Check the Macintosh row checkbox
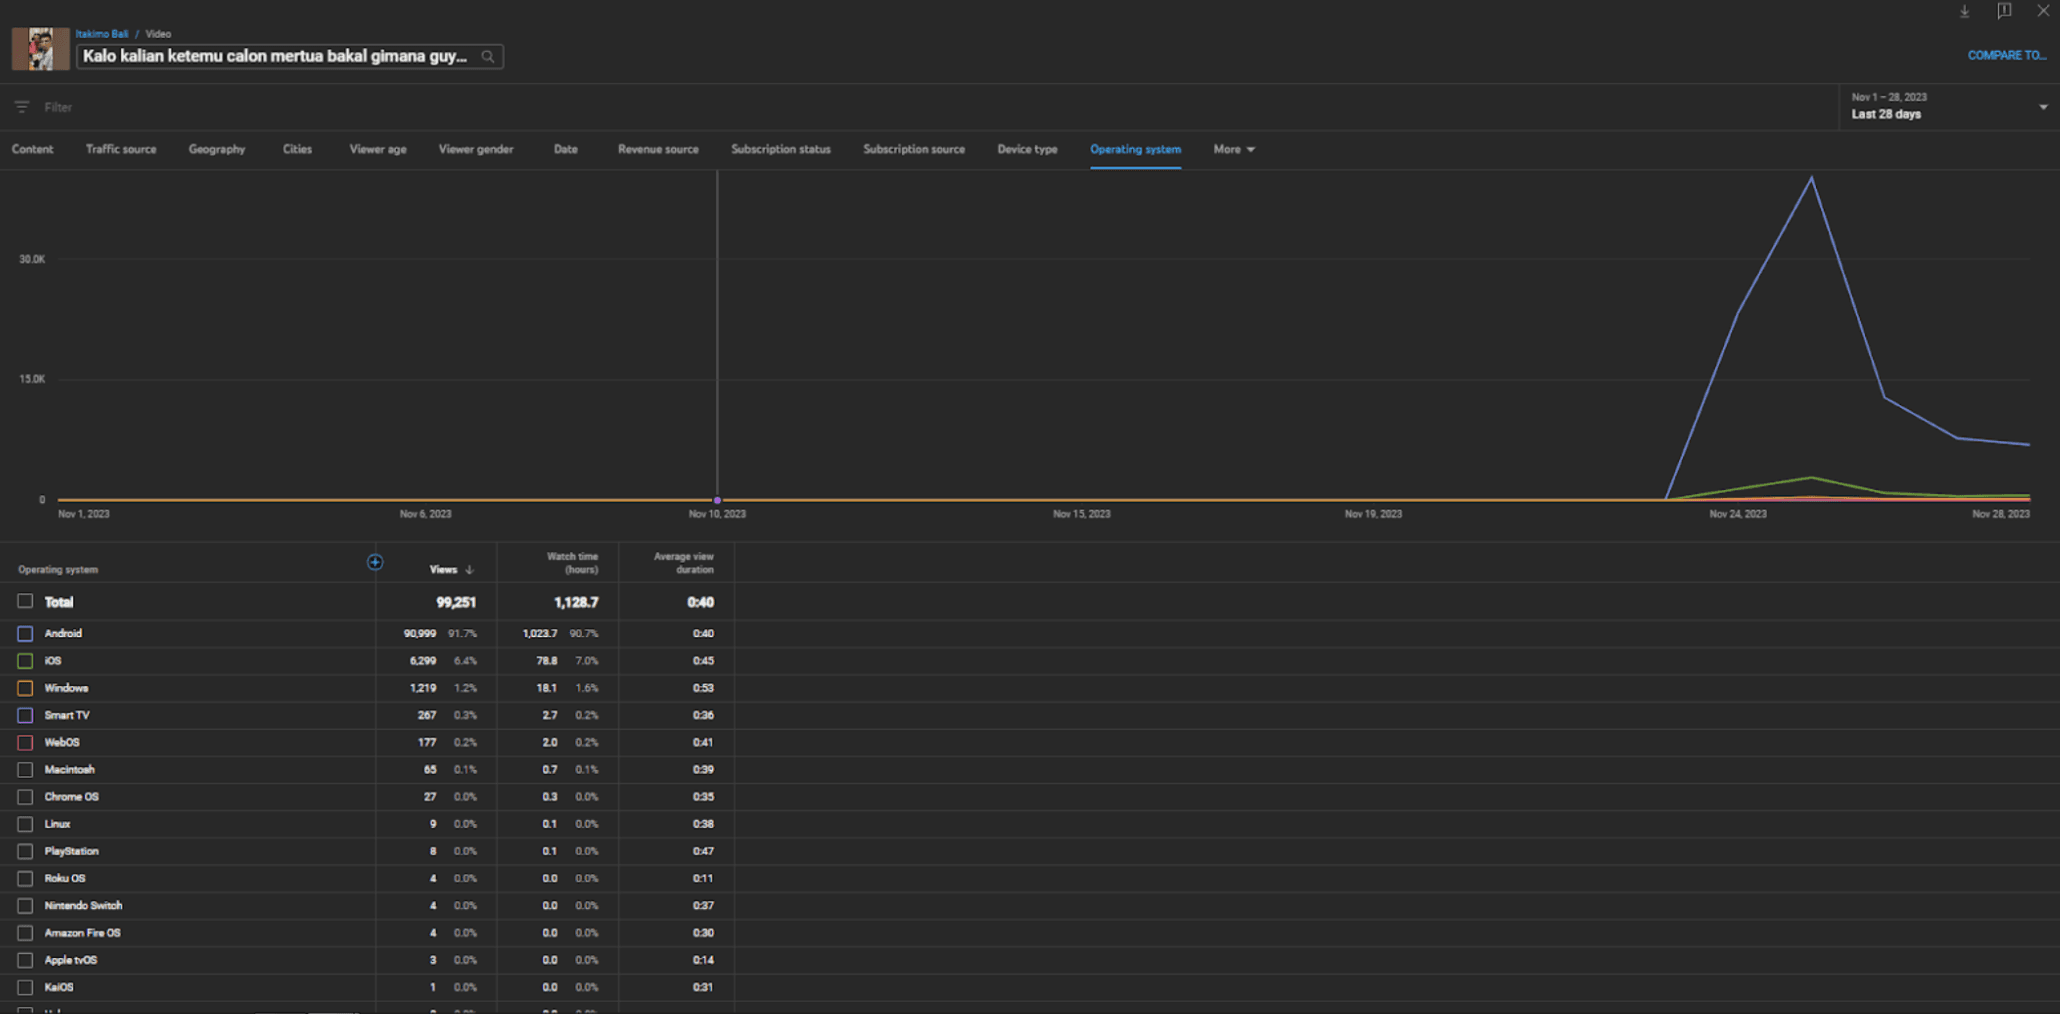 point(25,770)
